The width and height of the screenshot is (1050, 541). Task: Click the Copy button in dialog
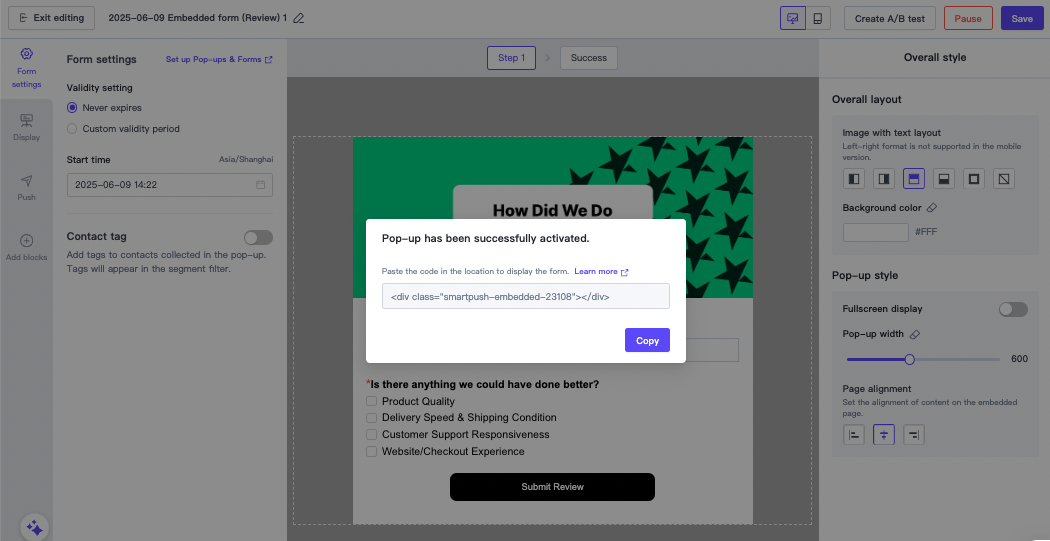[647, 341]
